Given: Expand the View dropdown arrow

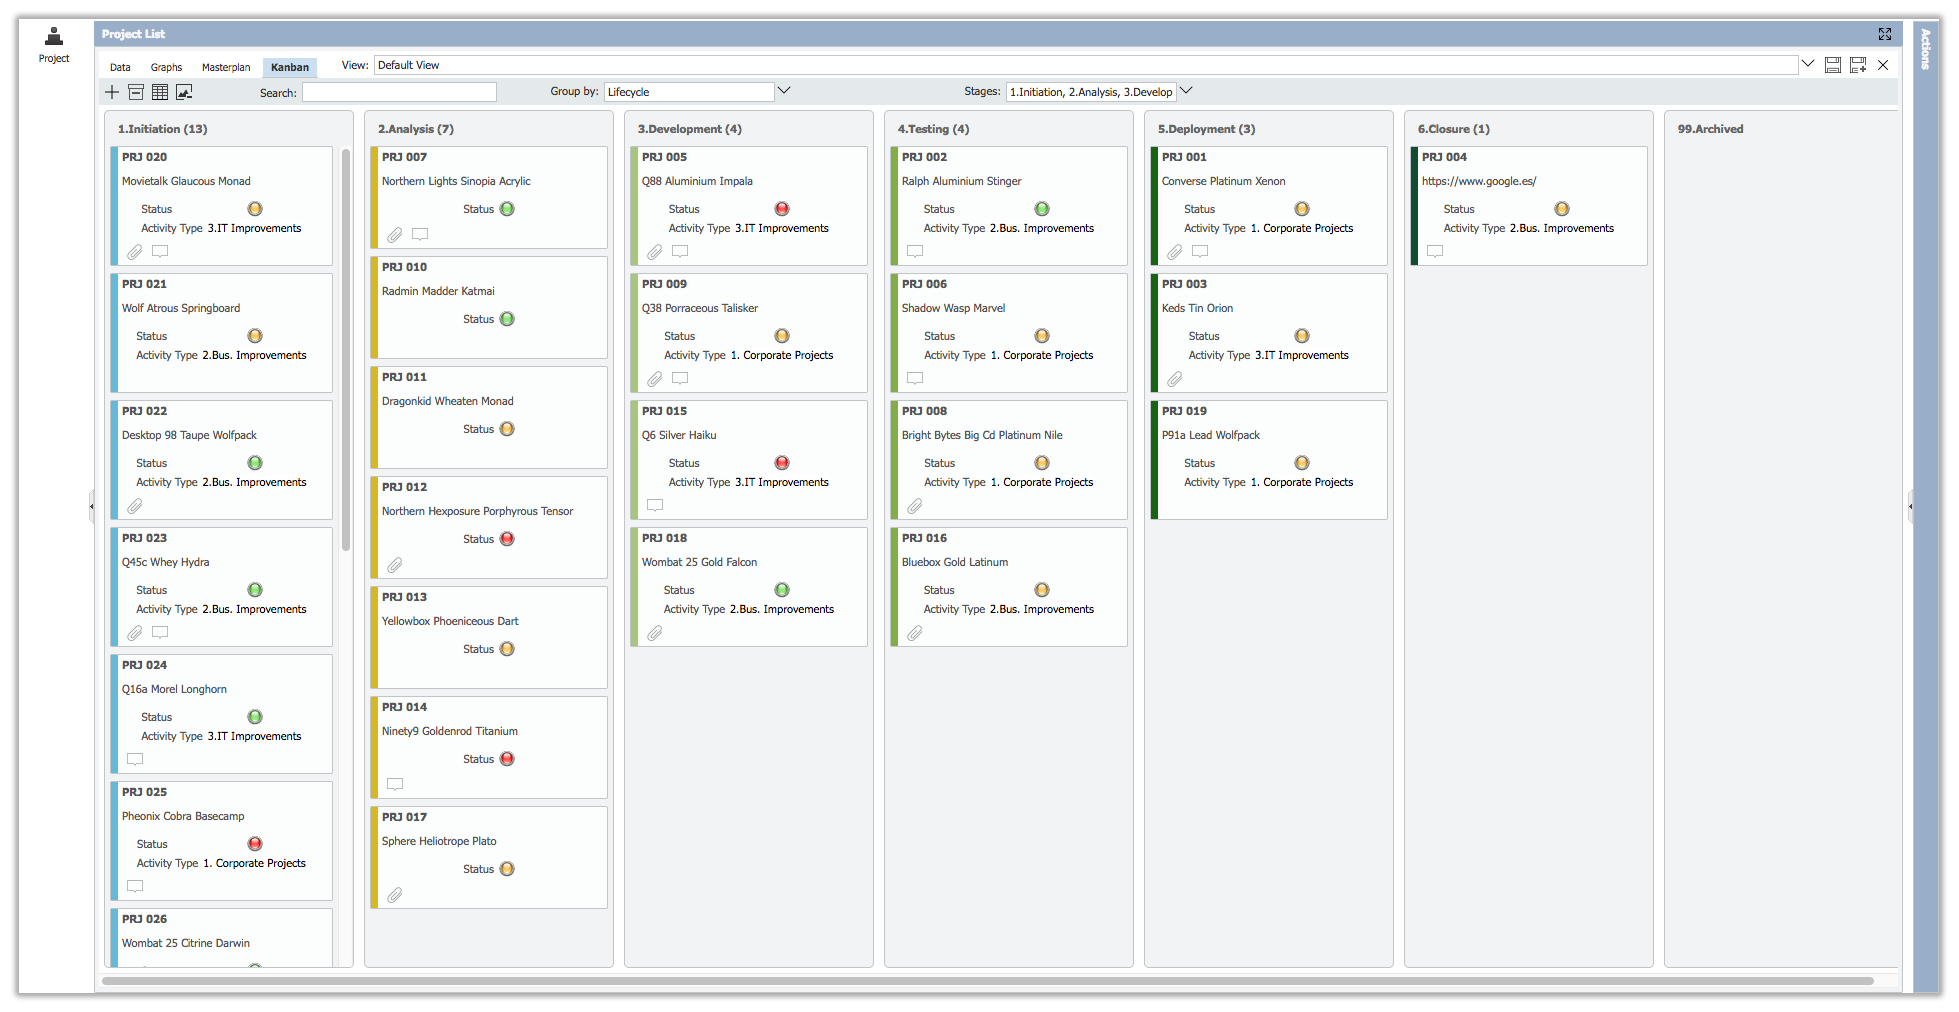Looking at the screenshot, I should [1808, 64].
